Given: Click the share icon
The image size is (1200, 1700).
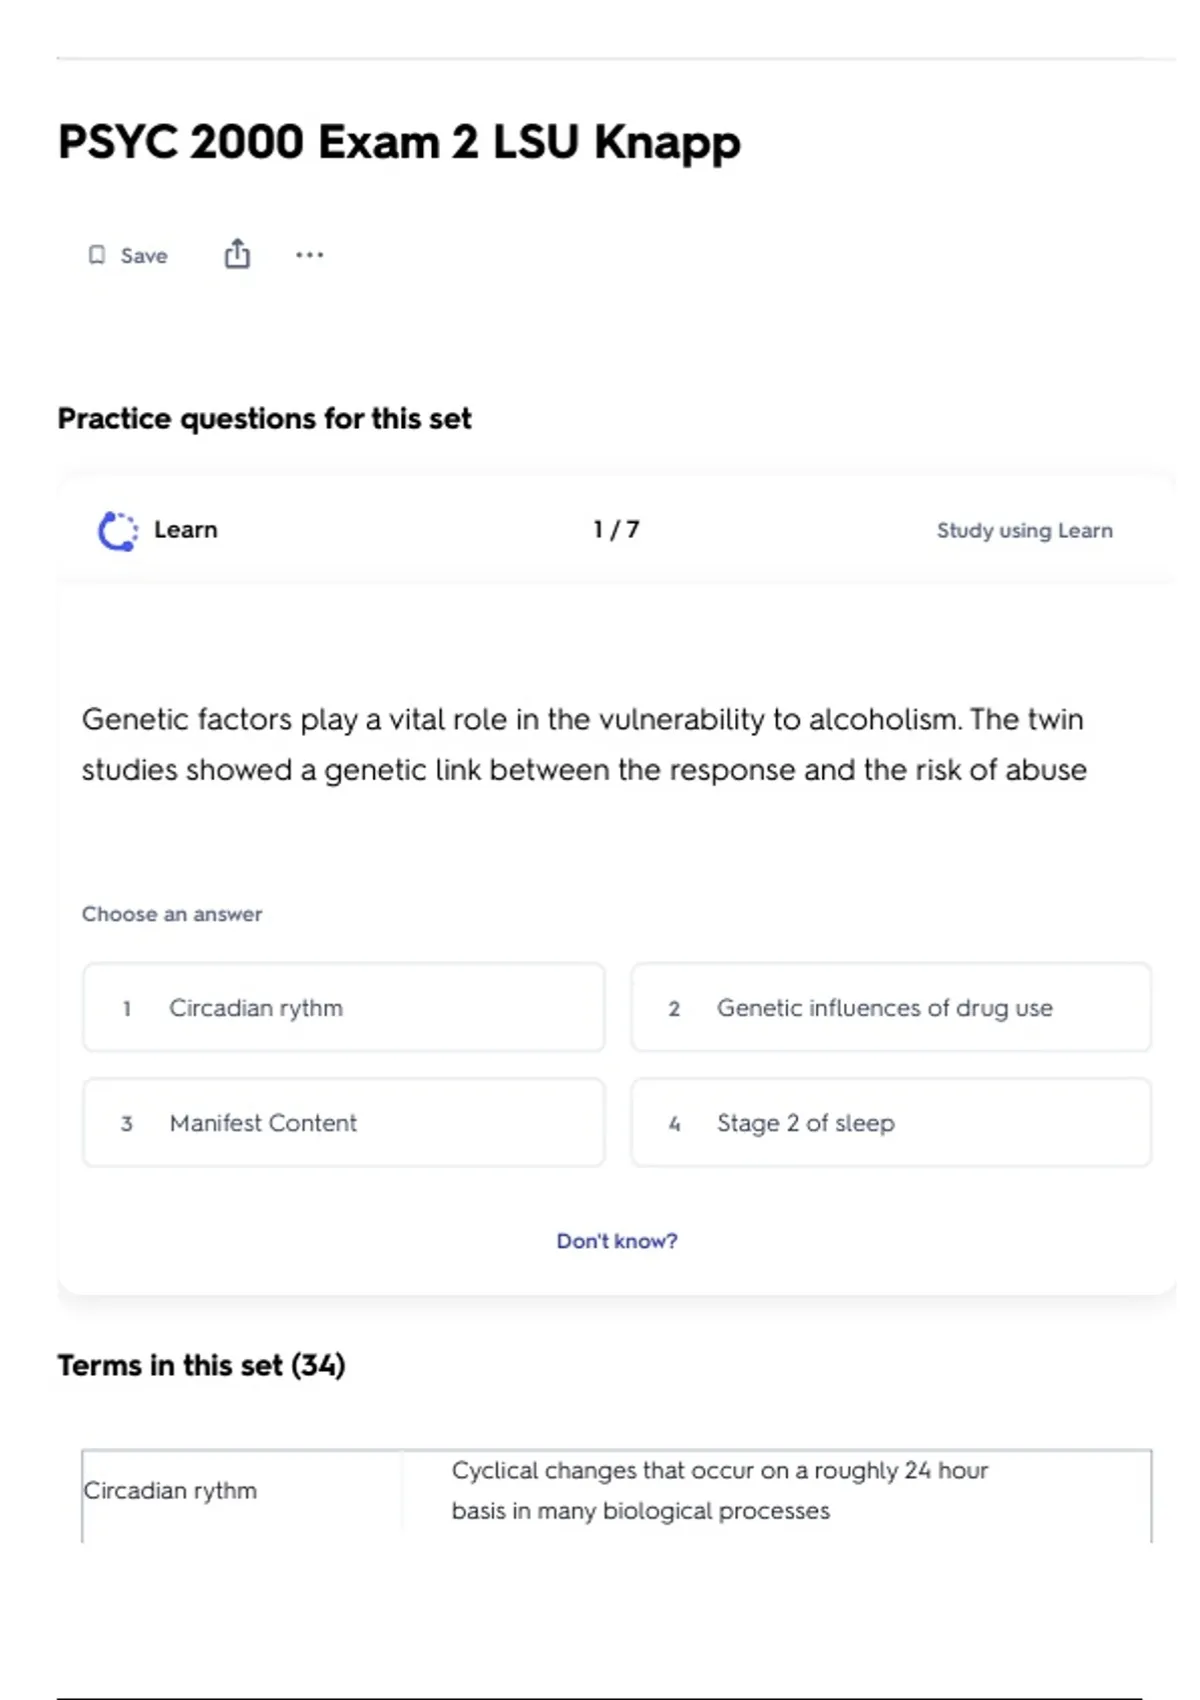Looking at the screenshot, I should [237, 254].
